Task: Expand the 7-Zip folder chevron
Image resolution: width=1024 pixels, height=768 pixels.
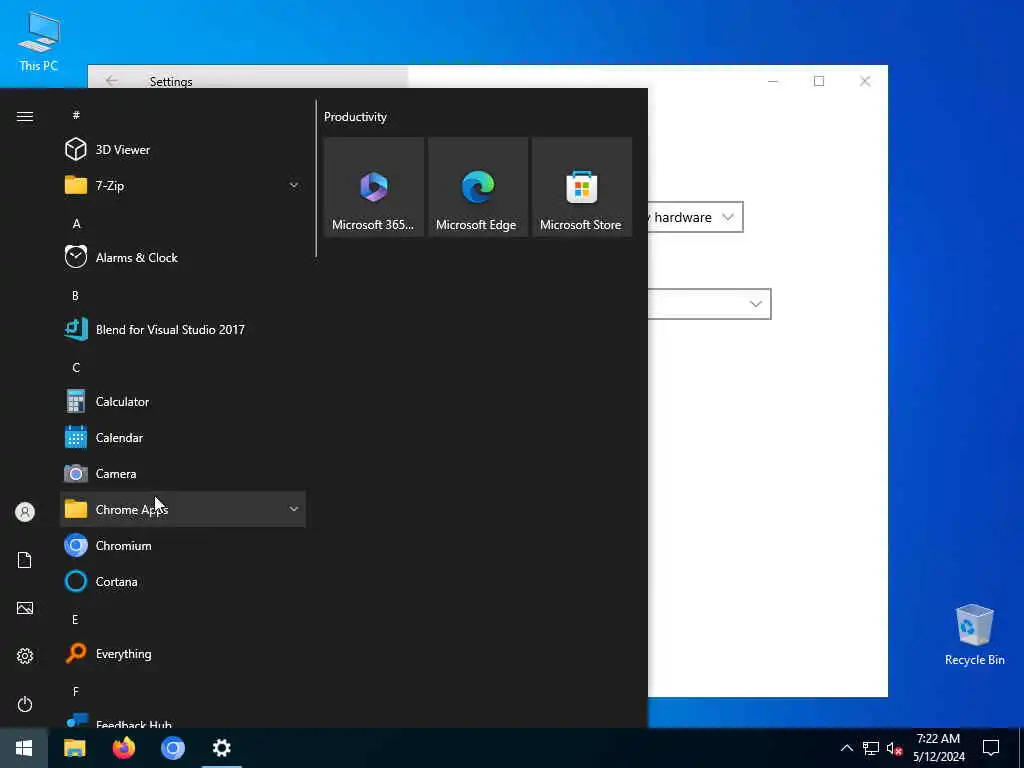Action: [x=294, y=185]
